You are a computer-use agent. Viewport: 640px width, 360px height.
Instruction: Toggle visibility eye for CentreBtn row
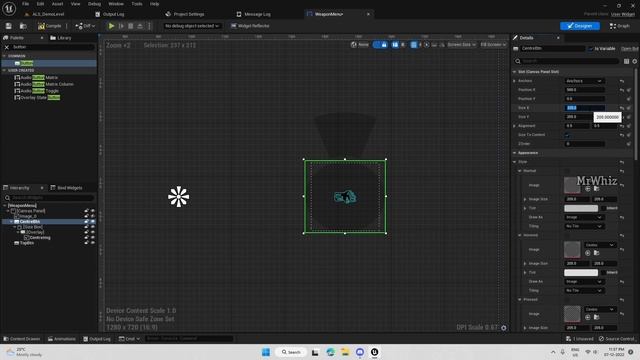tap(93, 221)
